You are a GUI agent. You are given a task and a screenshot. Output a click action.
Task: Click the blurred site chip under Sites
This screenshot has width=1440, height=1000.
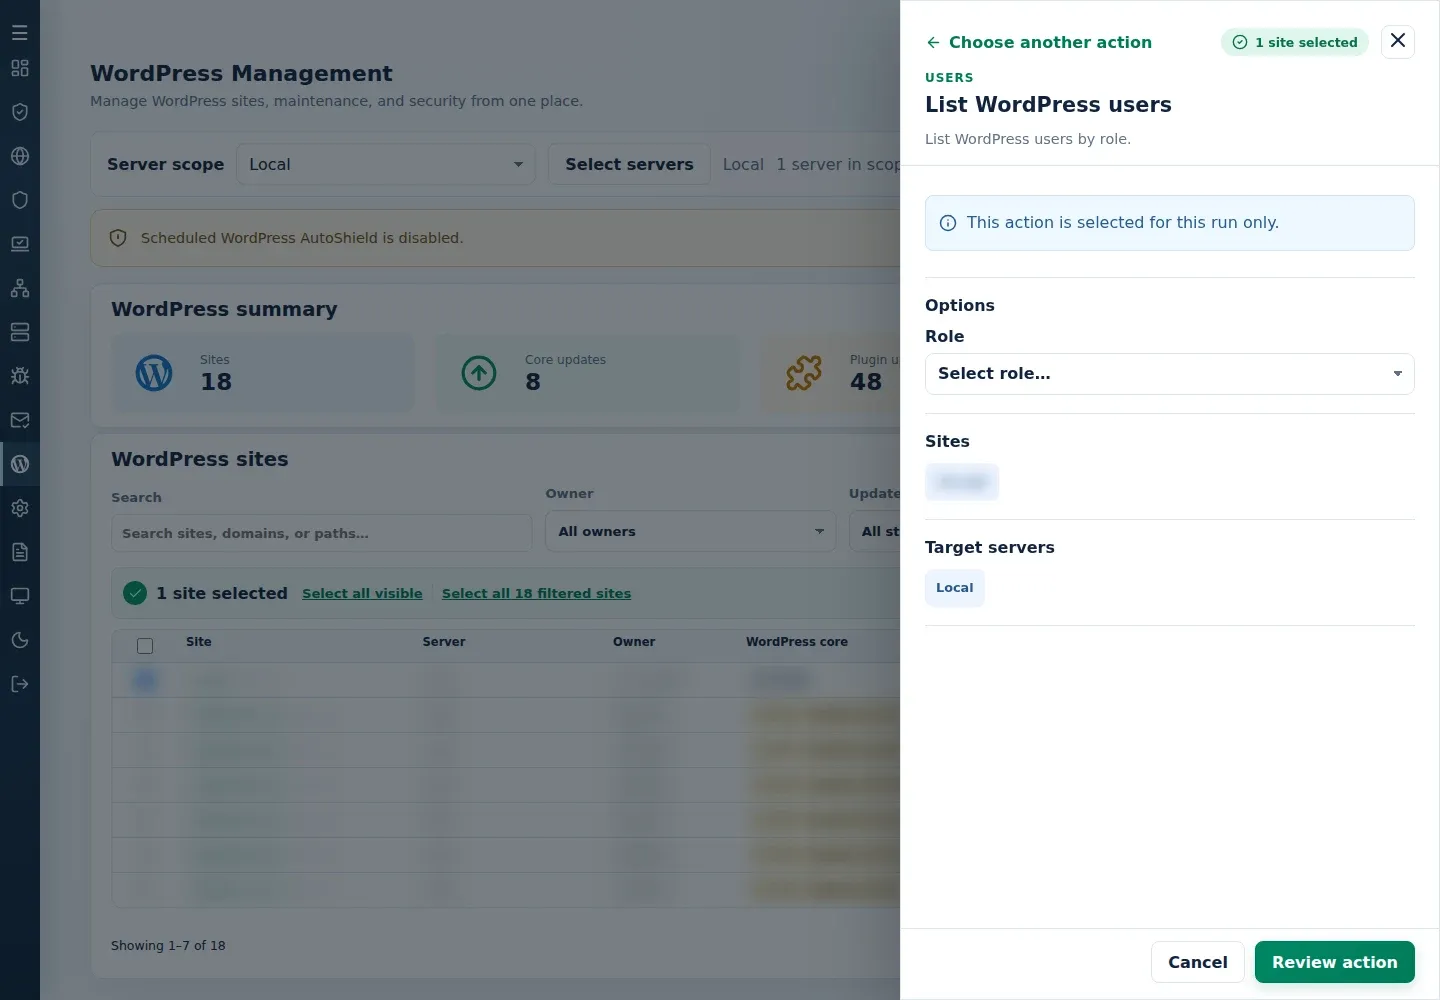tap(962, 482)
